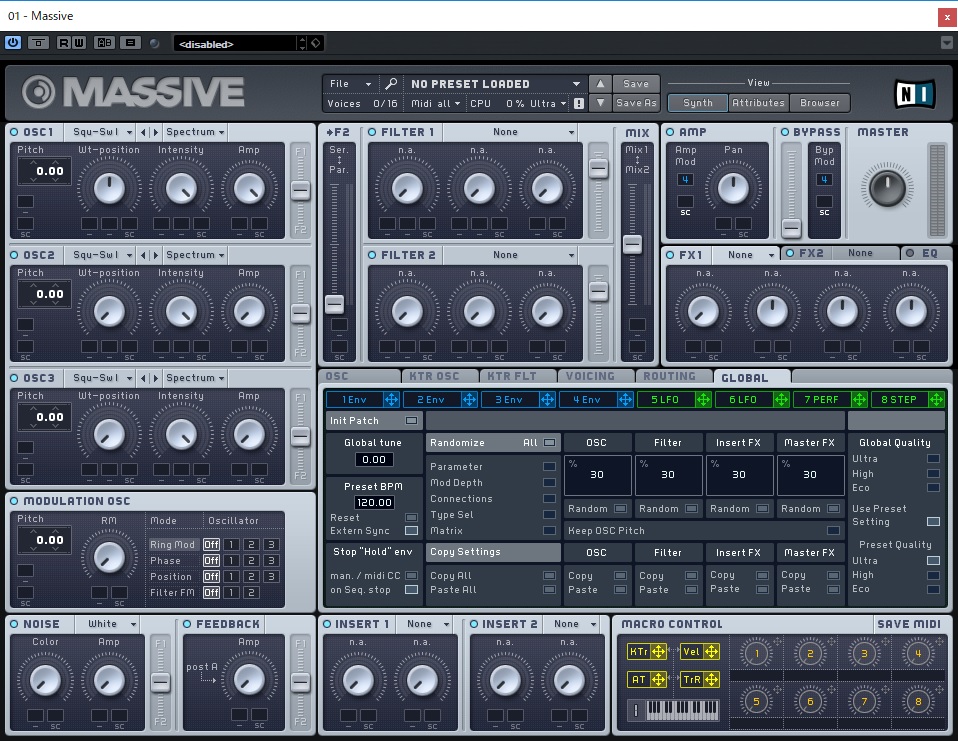Click the plugin power bypass icon
958x741 pixels.
(x=12, y=43)
